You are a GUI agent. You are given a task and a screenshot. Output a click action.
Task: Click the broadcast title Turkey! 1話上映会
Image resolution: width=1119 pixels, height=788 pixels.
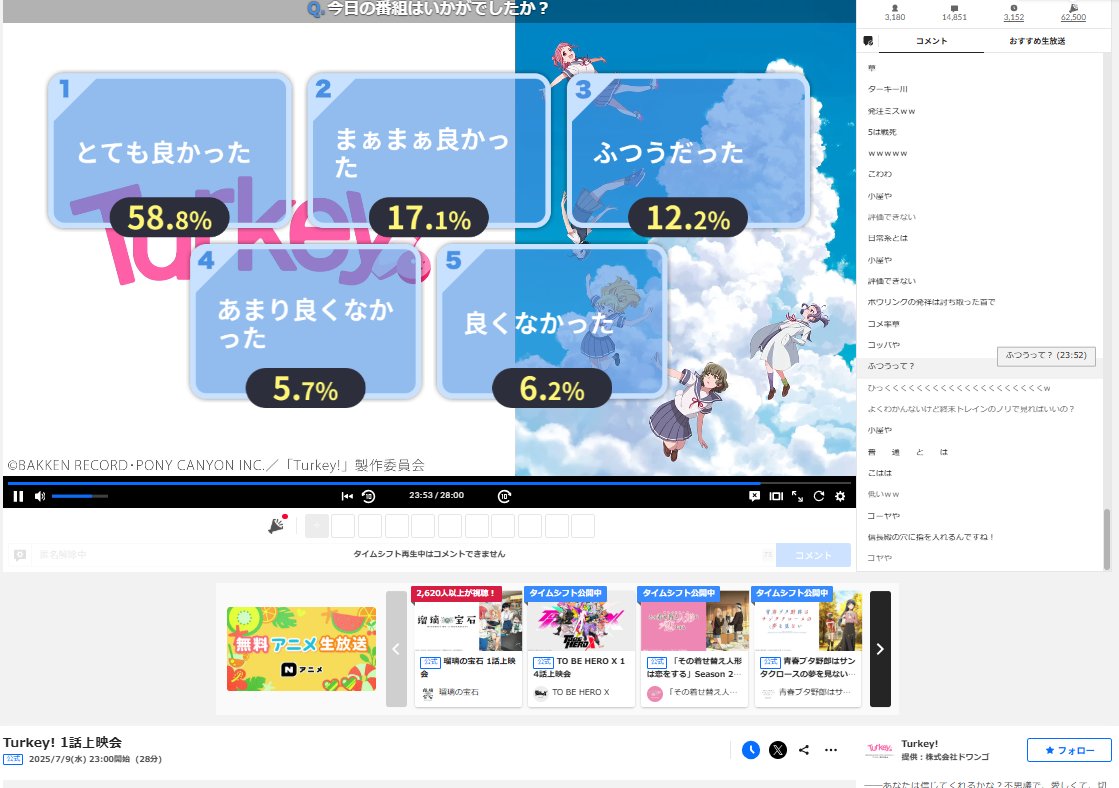point(63,742)
